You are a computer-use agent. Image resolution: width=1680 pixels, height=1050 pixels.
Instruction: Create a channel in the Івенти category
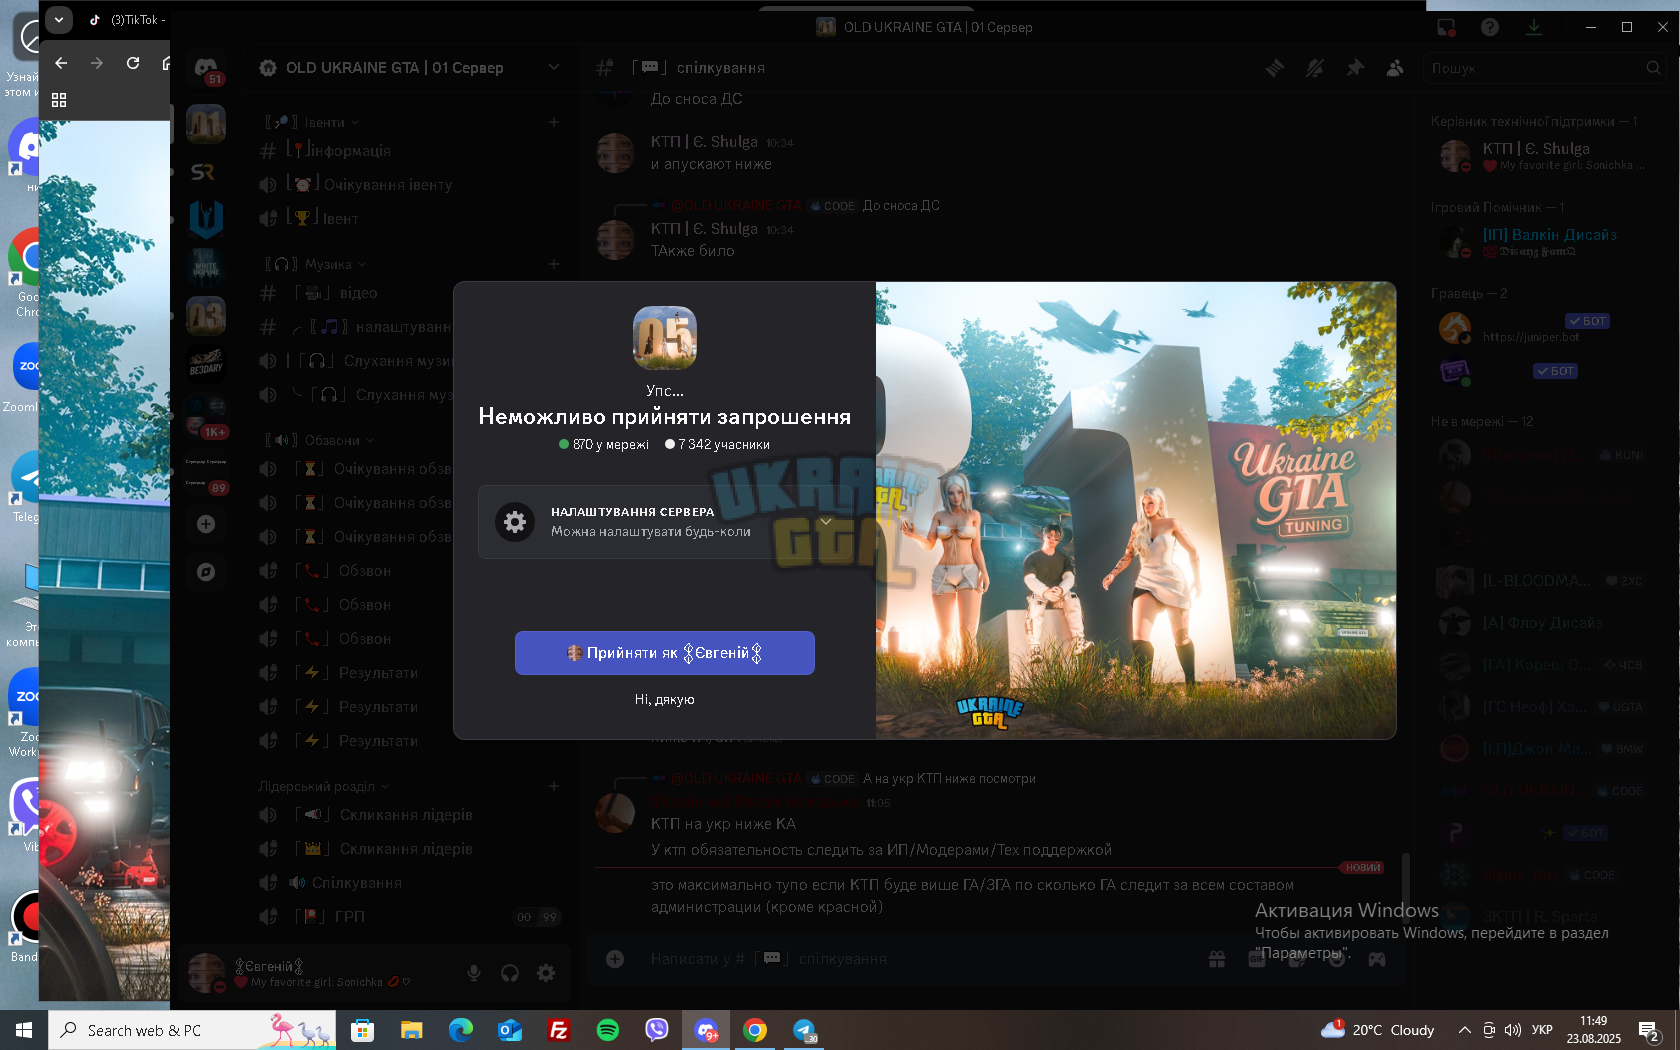pos(554,122)
